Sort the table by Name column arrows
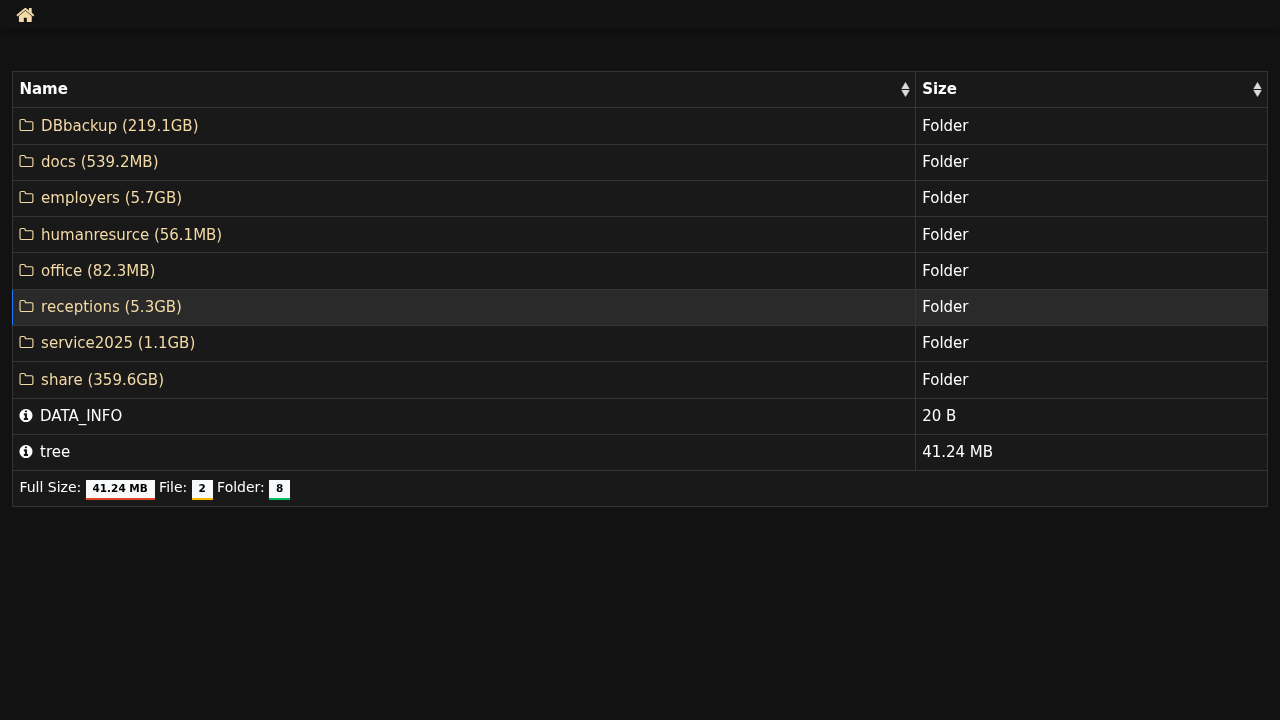Image resolution: width=1280 pixels, height=720 pixels. [905, 90]
